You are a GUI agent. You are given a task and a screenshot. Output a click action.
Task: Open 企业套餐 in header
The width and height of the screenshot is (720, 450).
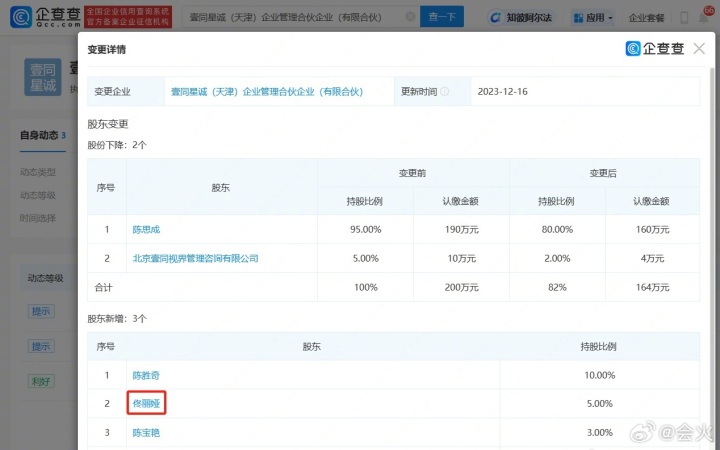tap(647, 18)
